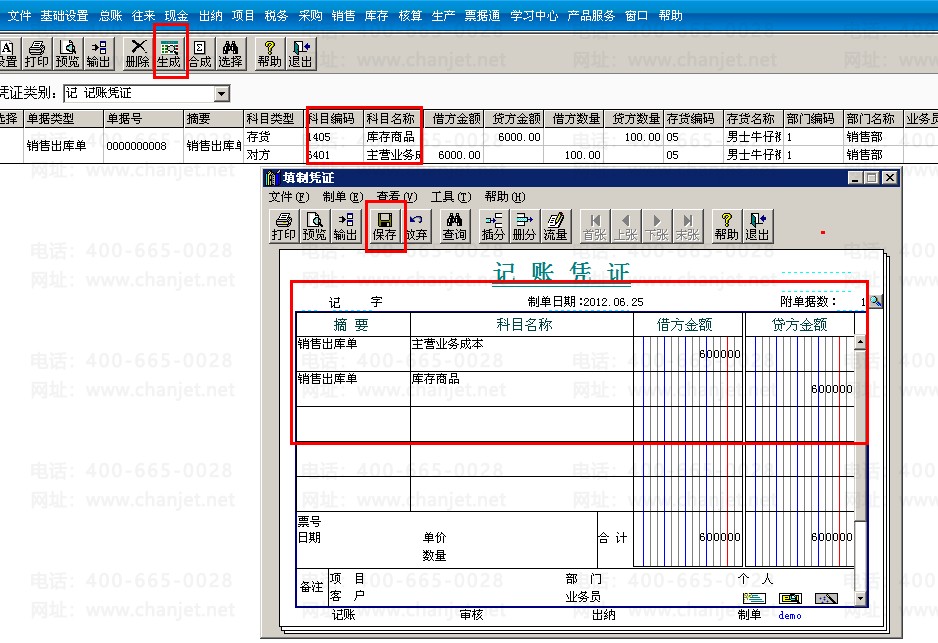Click the 部门名称 column header
Image resolution: width=938 pixels, height=643 pixels.
(873, 118)
